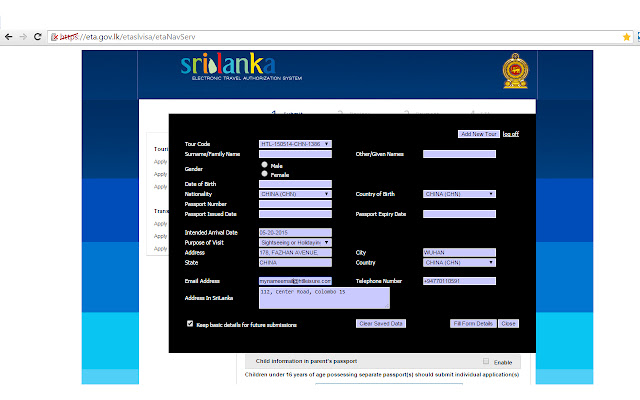Click the browser back arrow
The image size is (640, 400).
click(x=9, y=36)
